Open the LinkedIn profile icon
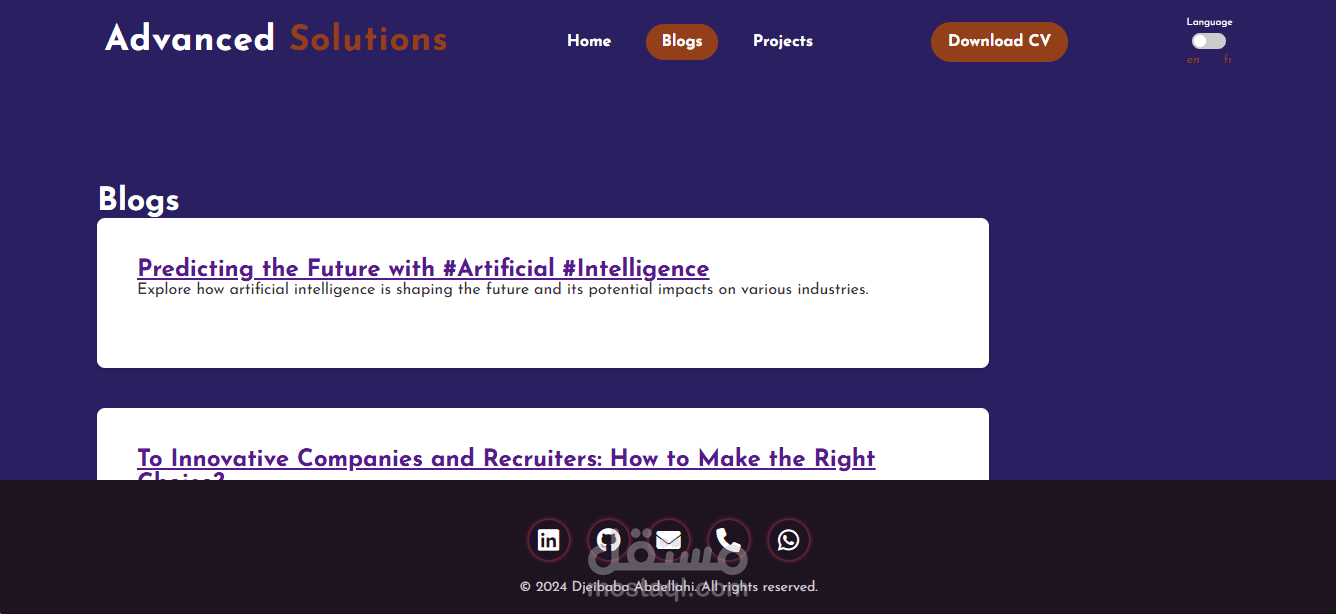The height and width of the screenshot is (614, 1336). [548, 540]
